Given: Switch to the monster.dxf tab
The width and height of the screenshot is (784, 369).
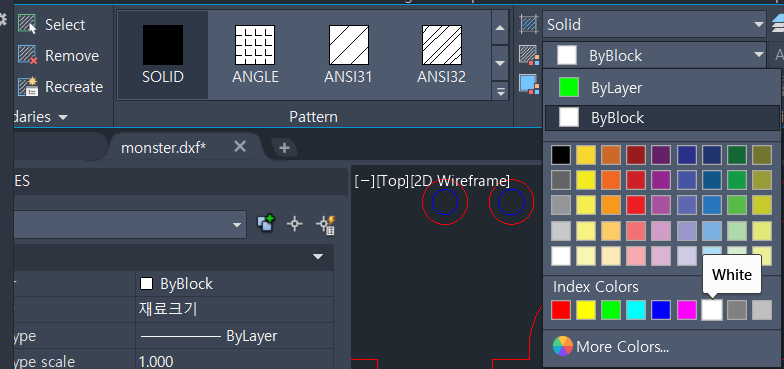Looking at the screenshot, I should click(164, 147).
